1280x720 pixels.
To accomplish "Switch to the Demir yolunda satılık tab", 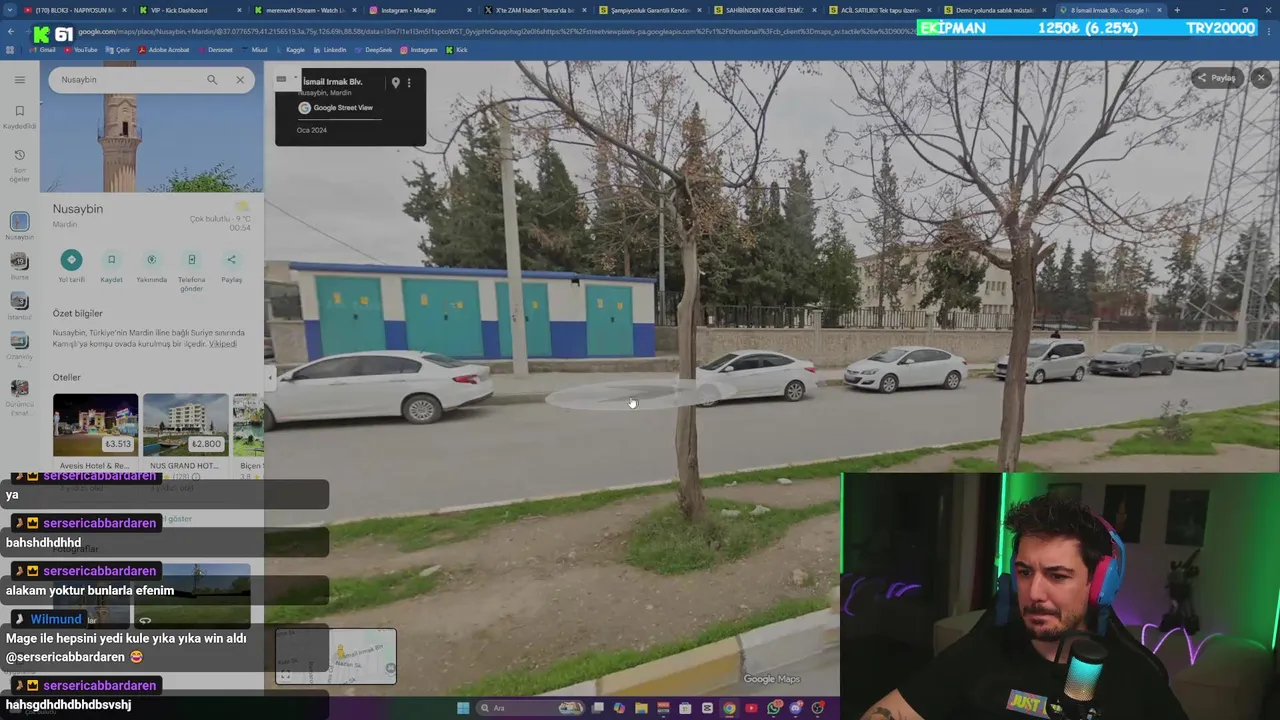I will [993, 10].
